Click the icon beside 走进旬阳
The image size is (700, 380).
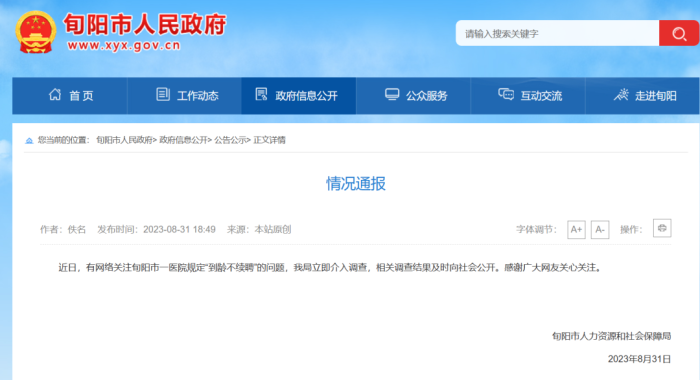click(x=621, y=94)
